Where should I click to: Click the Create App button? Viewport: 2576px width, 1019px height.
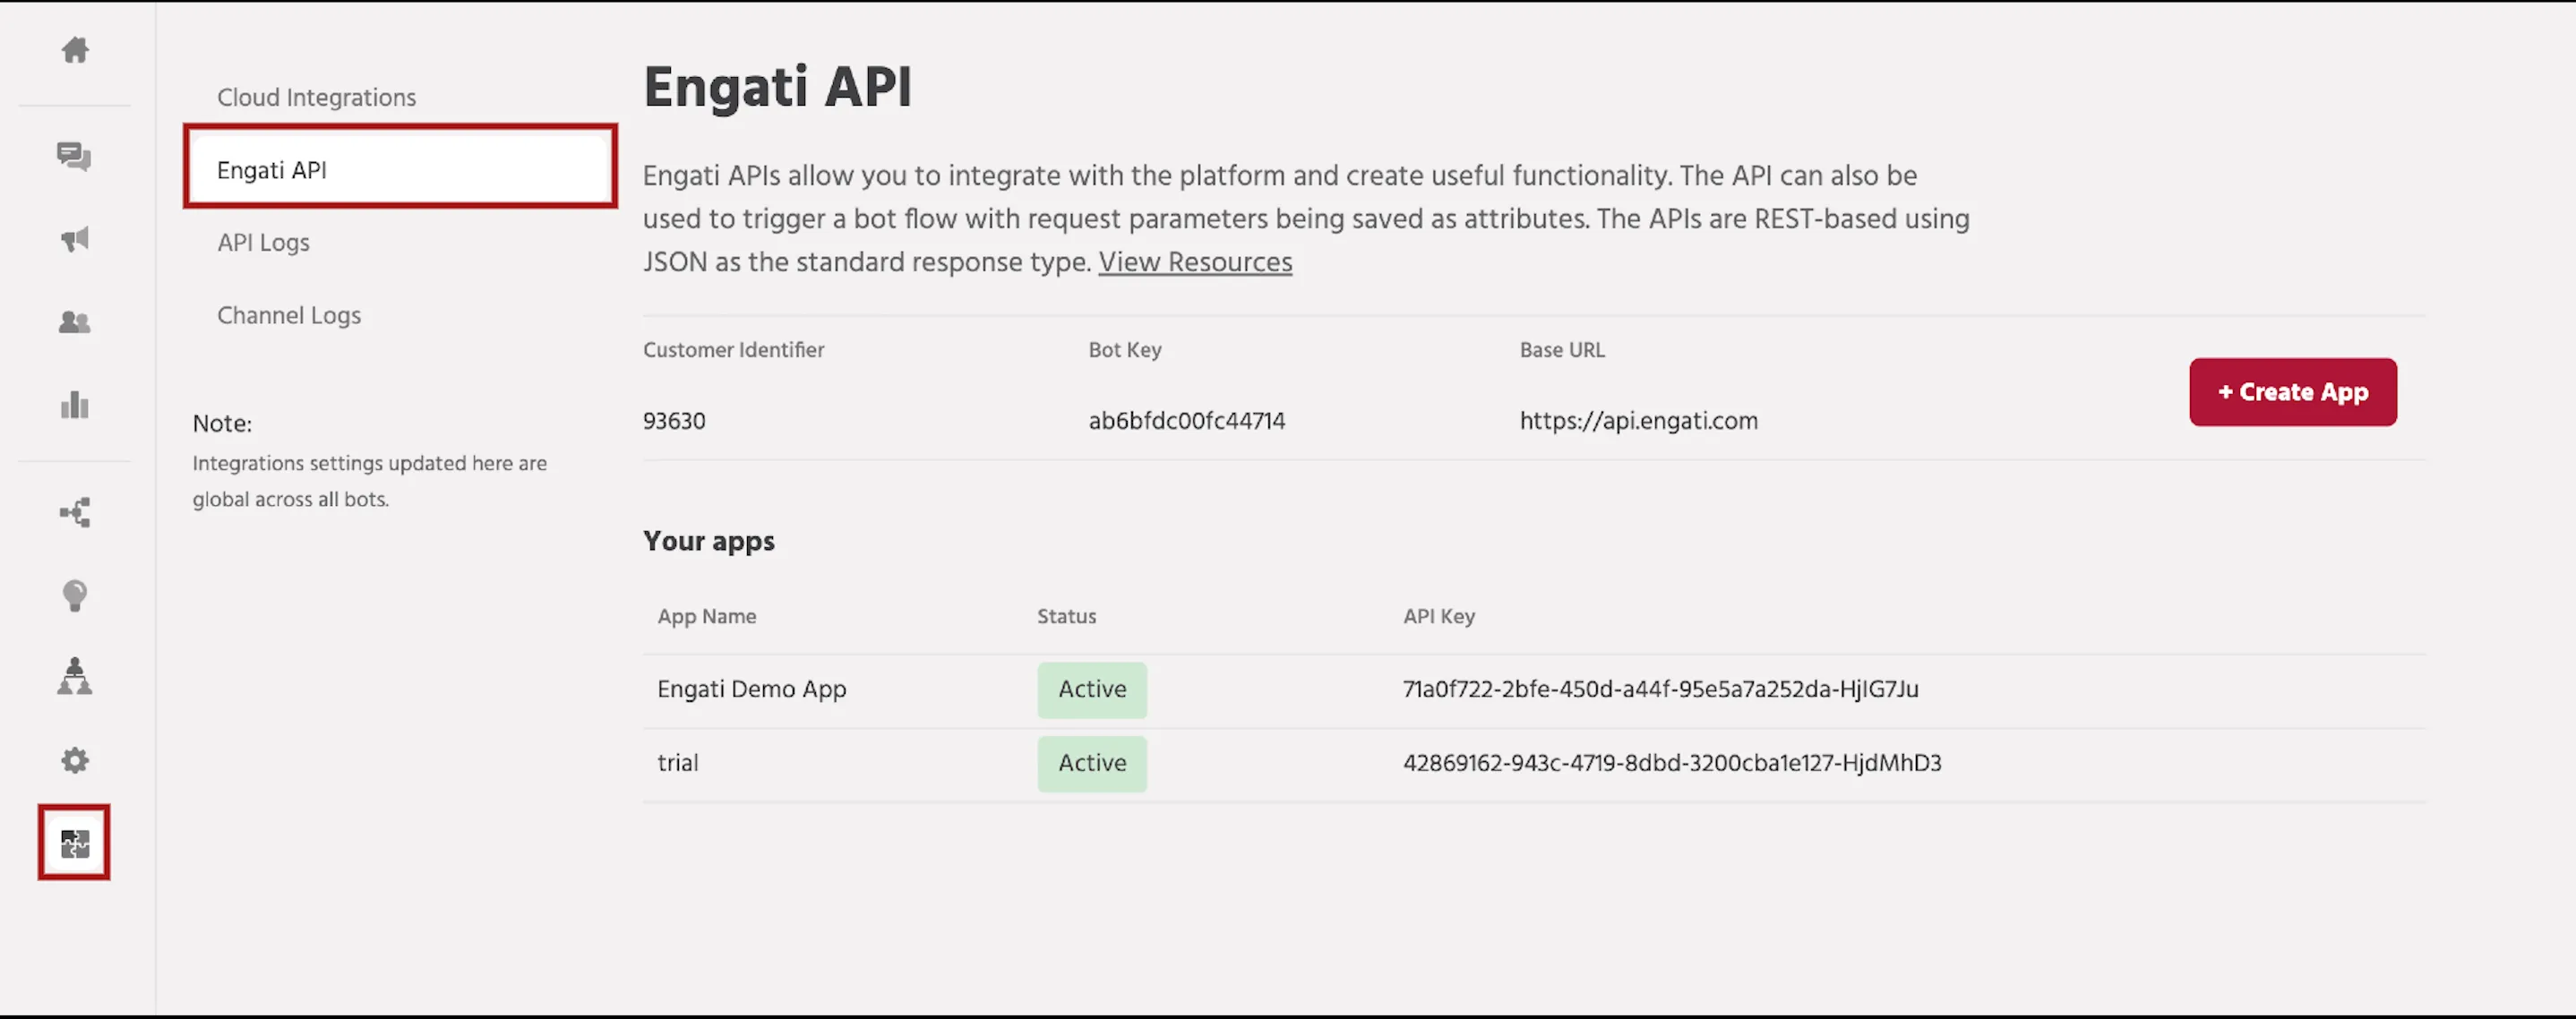coord(2293,392)
